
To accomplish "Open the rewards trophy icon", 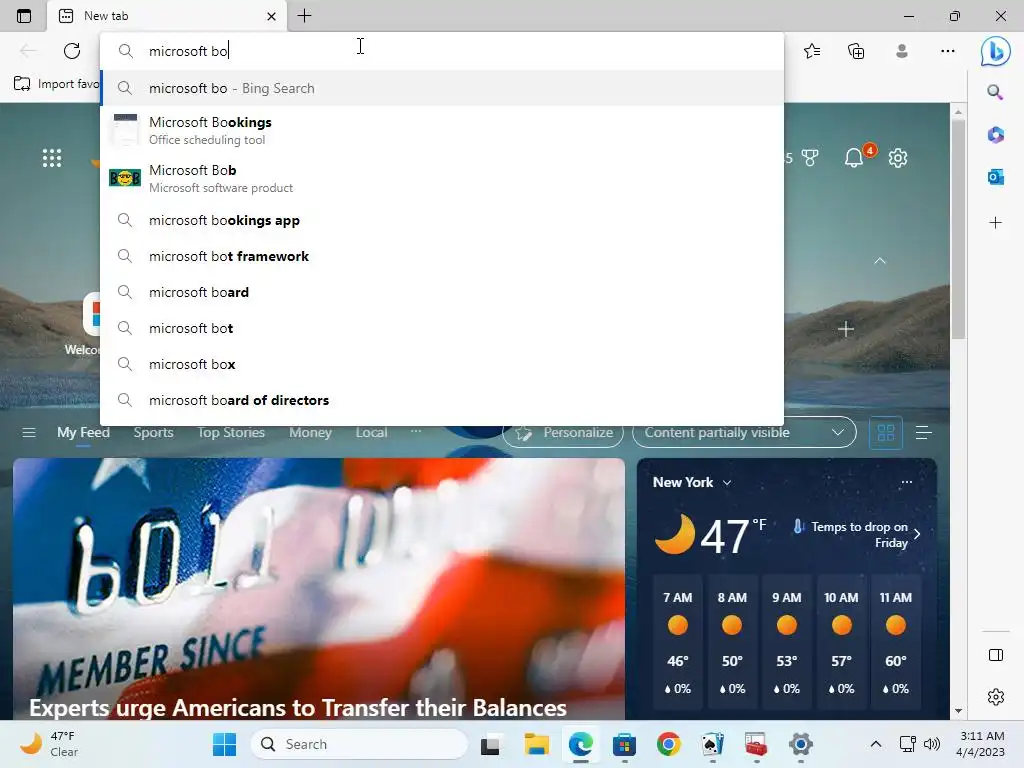I will pos(810,158).
